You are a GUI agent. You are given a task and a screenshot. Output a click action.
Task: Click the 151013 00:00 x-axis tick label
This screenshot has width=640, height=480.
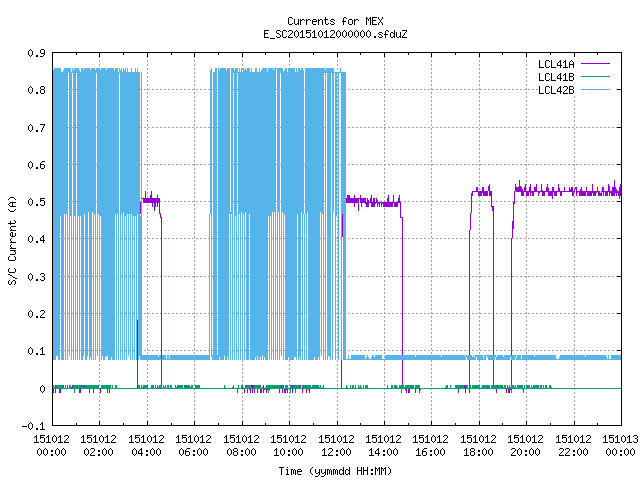pyautogui.click(x=620, y=446)
